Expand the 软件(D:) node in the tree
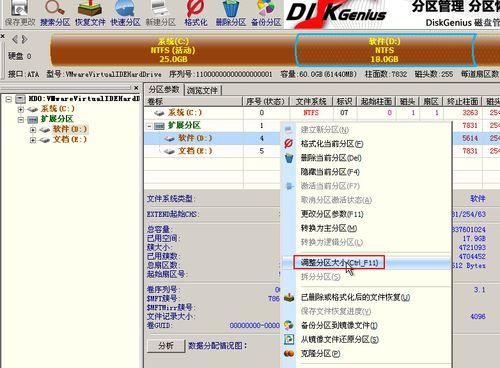This screenshot has width=500, height=368. [x=33, y=130]
